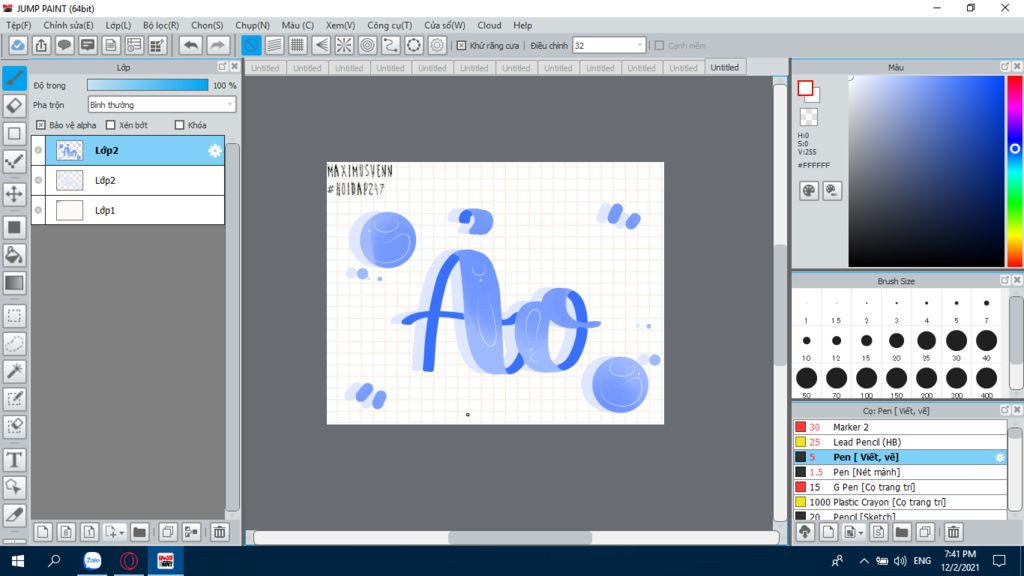The width and height of the screenshot is (1024, 576).
Task: Toggle visibility of the middle Lớp2 layer
Action: click(39, 180)
